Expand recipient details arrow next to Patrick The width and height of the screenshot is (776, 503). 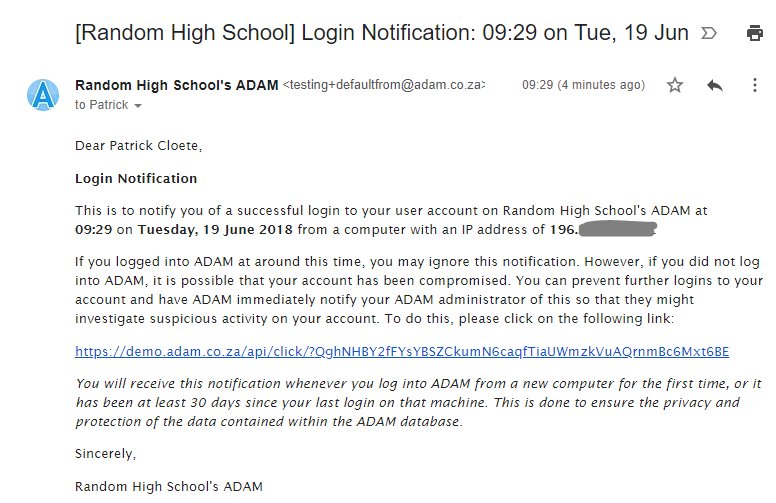tap(138, 106)
